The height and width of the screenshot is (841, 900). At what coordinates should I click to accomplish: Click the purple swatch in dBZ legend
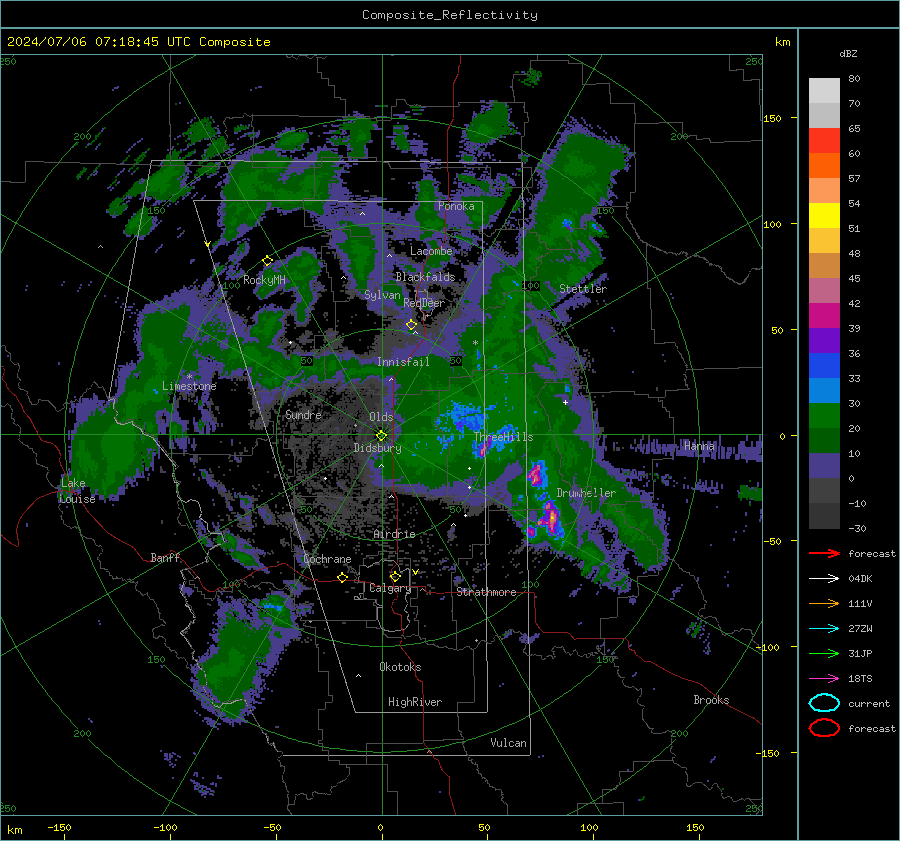tap(824, 340)
